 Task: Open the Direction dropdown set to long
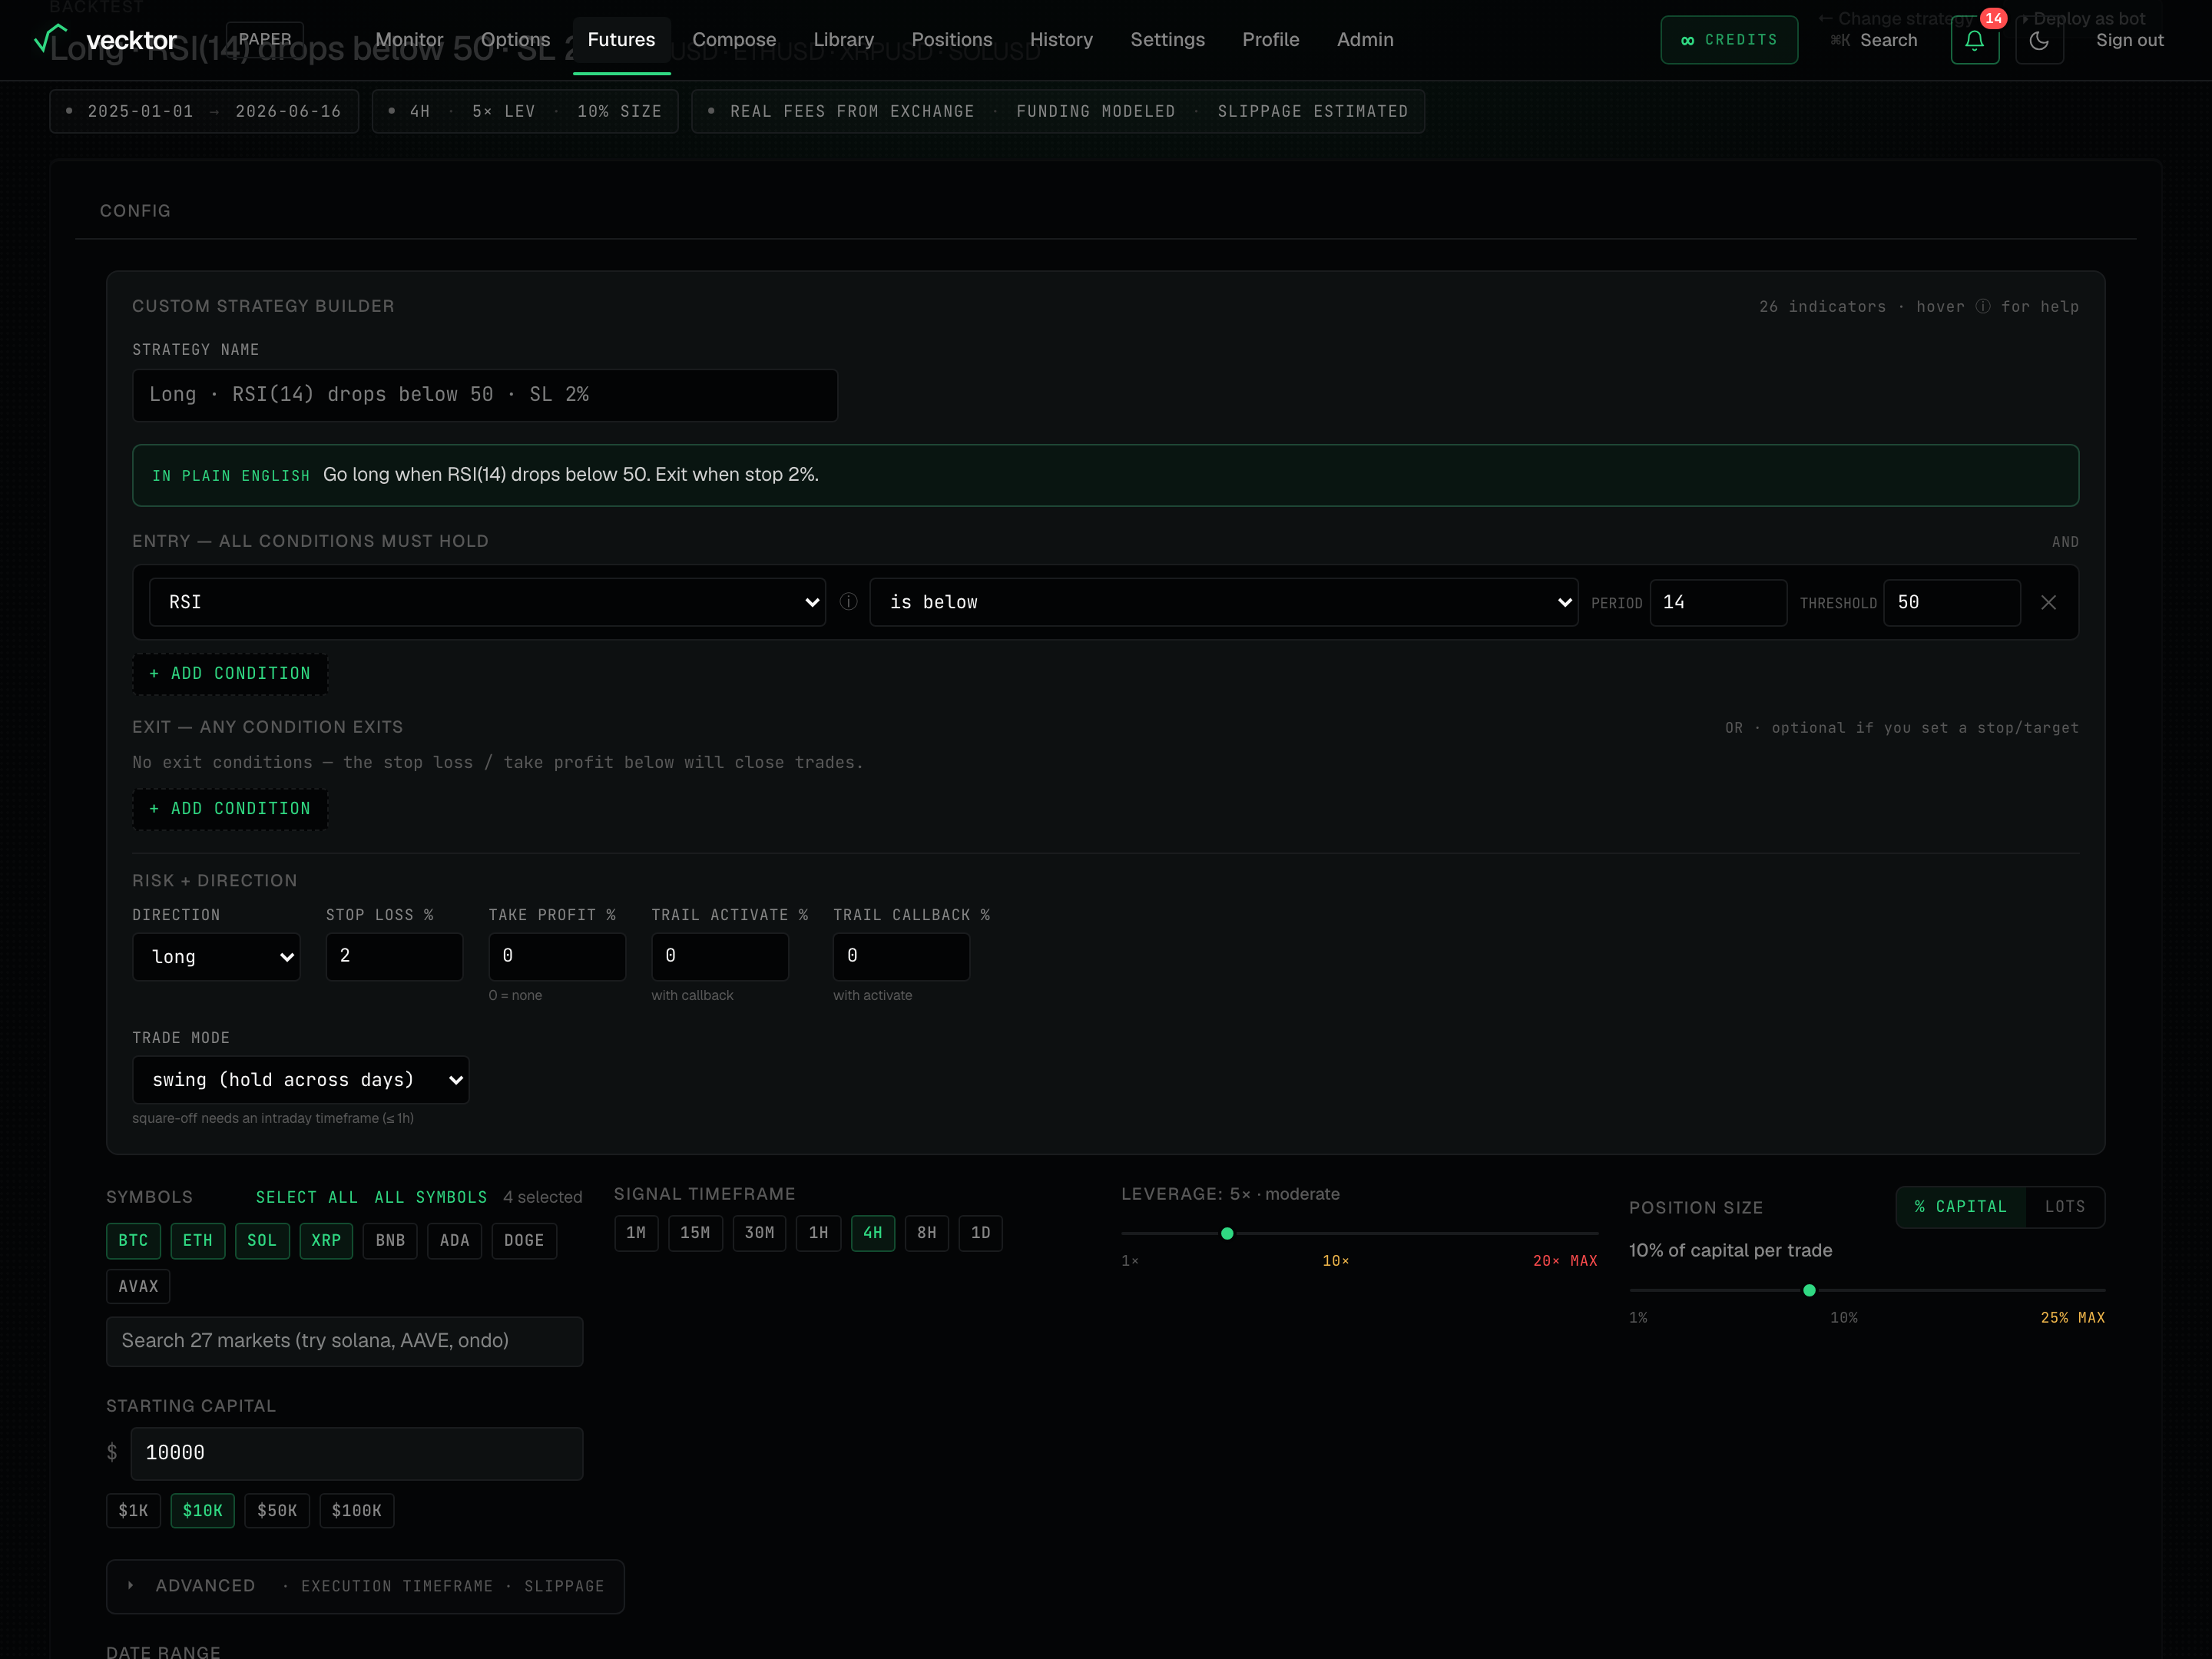click(x=216, y=956)
